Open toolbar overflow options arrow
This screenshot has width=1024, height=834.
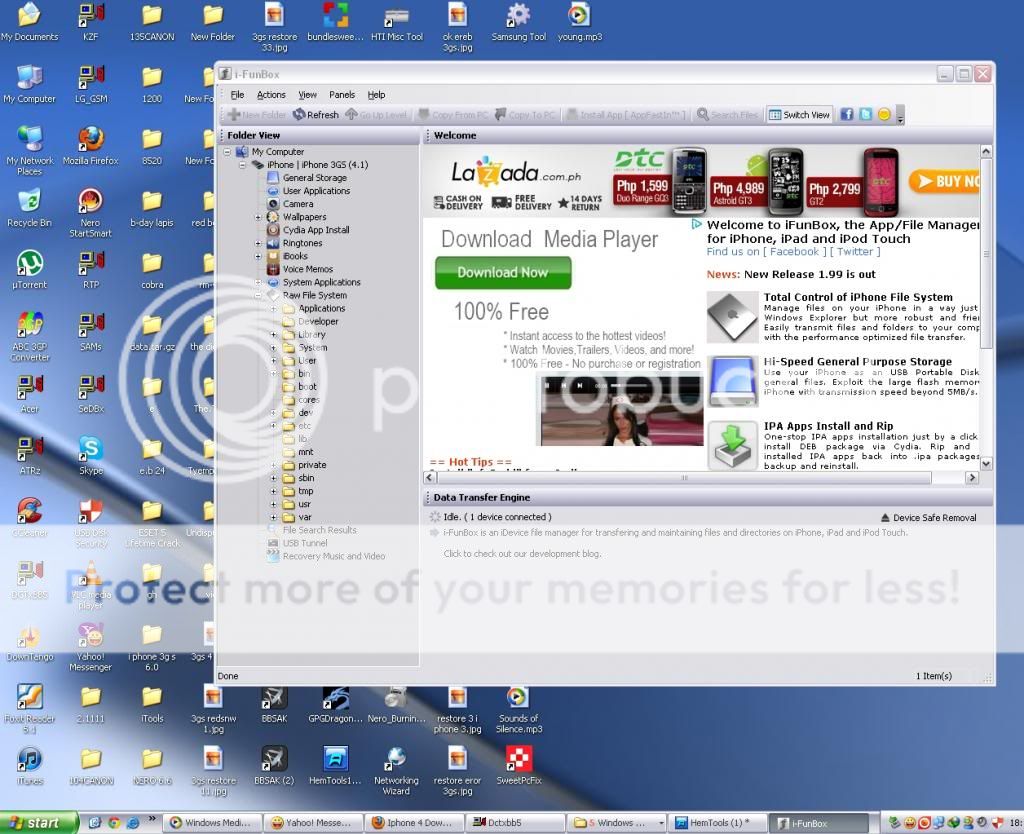[901, 116]
